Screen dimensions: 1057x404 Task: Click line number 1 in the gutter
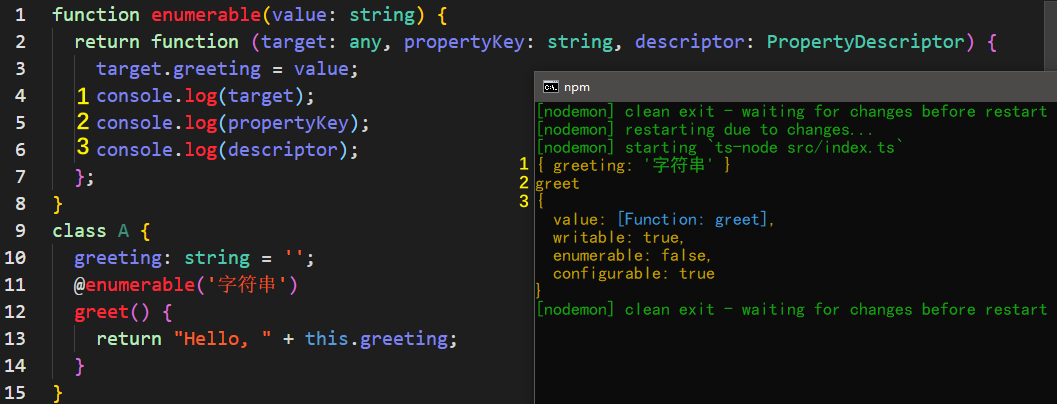coord(20,15)
